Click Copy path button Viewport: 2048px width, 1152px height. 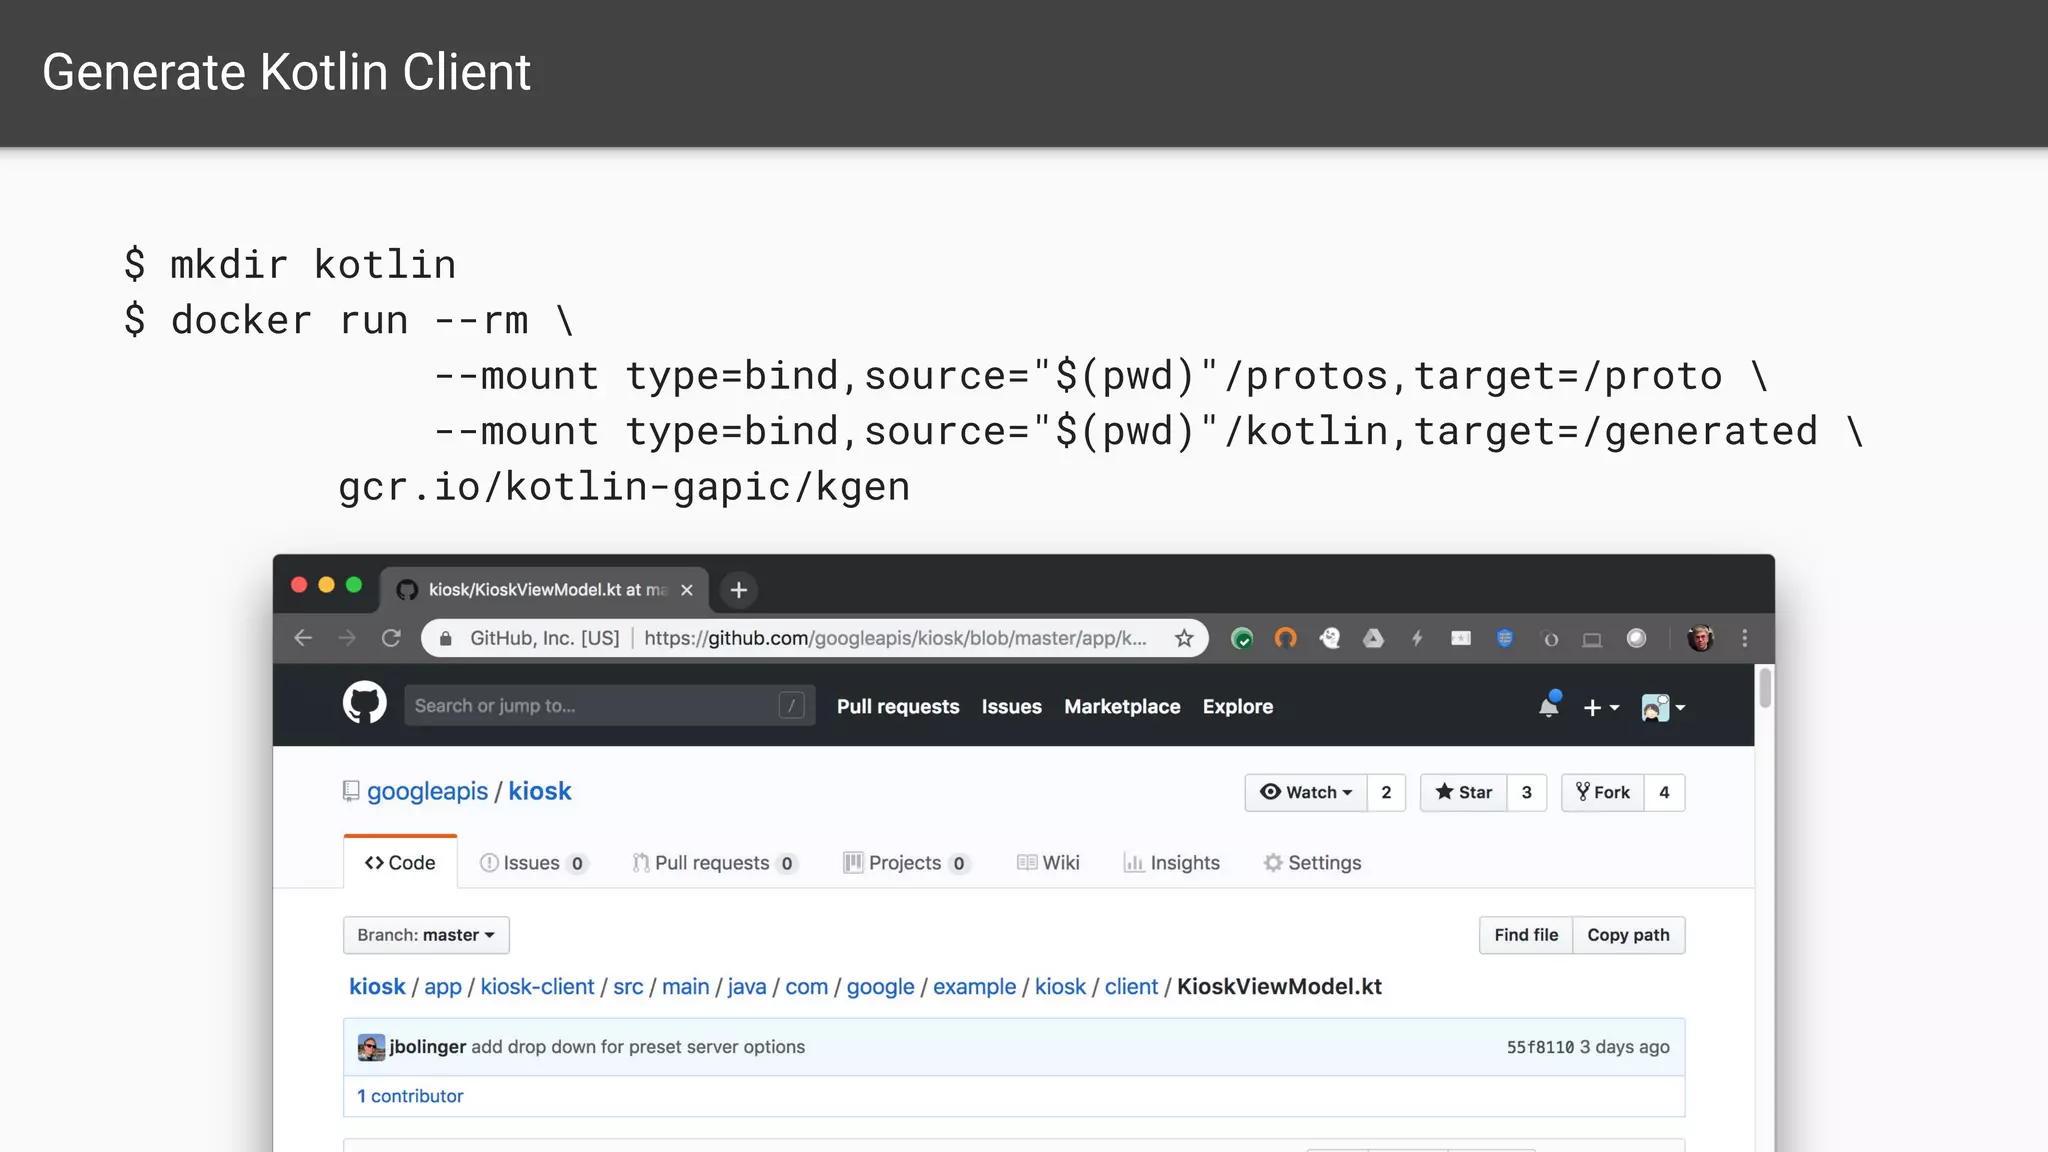pyautogui.click(x=1628, y=935)
